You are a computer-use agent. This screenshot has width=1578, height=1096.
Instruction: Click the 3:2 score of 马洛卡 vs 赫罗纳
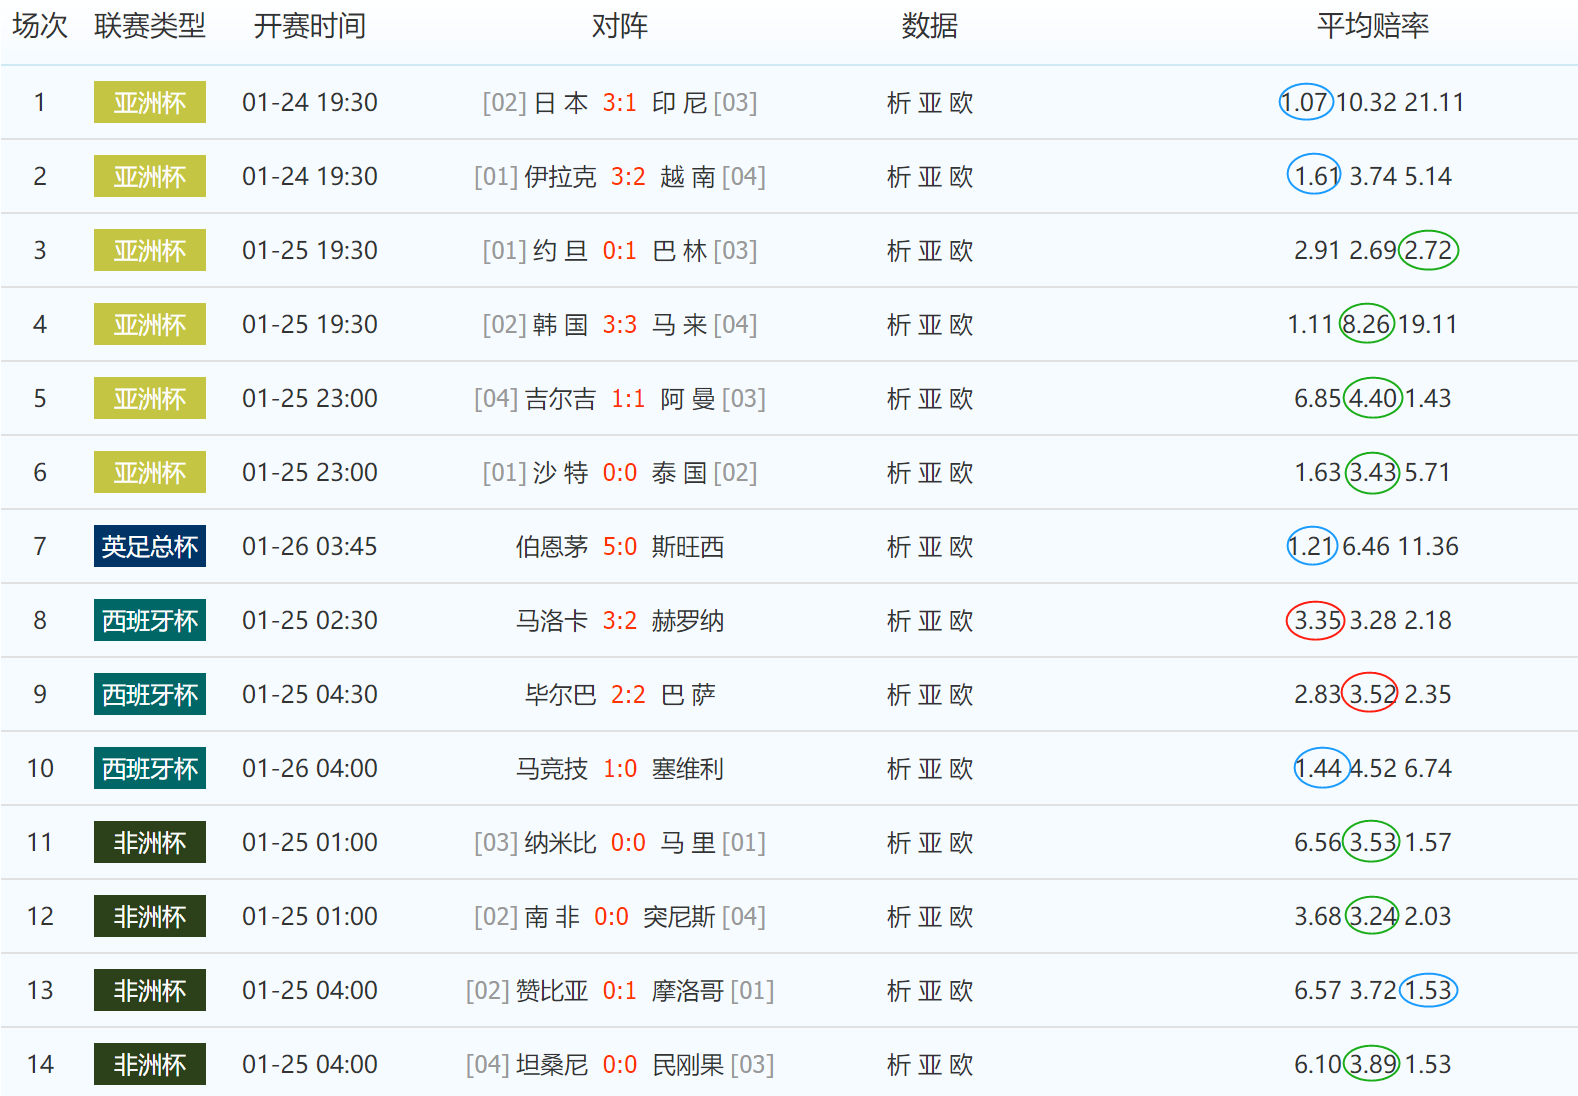click(x=619, y=621)
